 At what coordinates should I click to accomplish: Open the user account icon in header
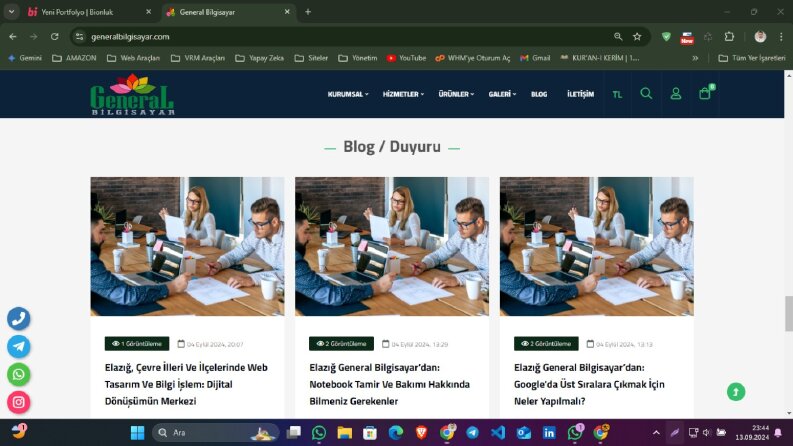point(676,94)
